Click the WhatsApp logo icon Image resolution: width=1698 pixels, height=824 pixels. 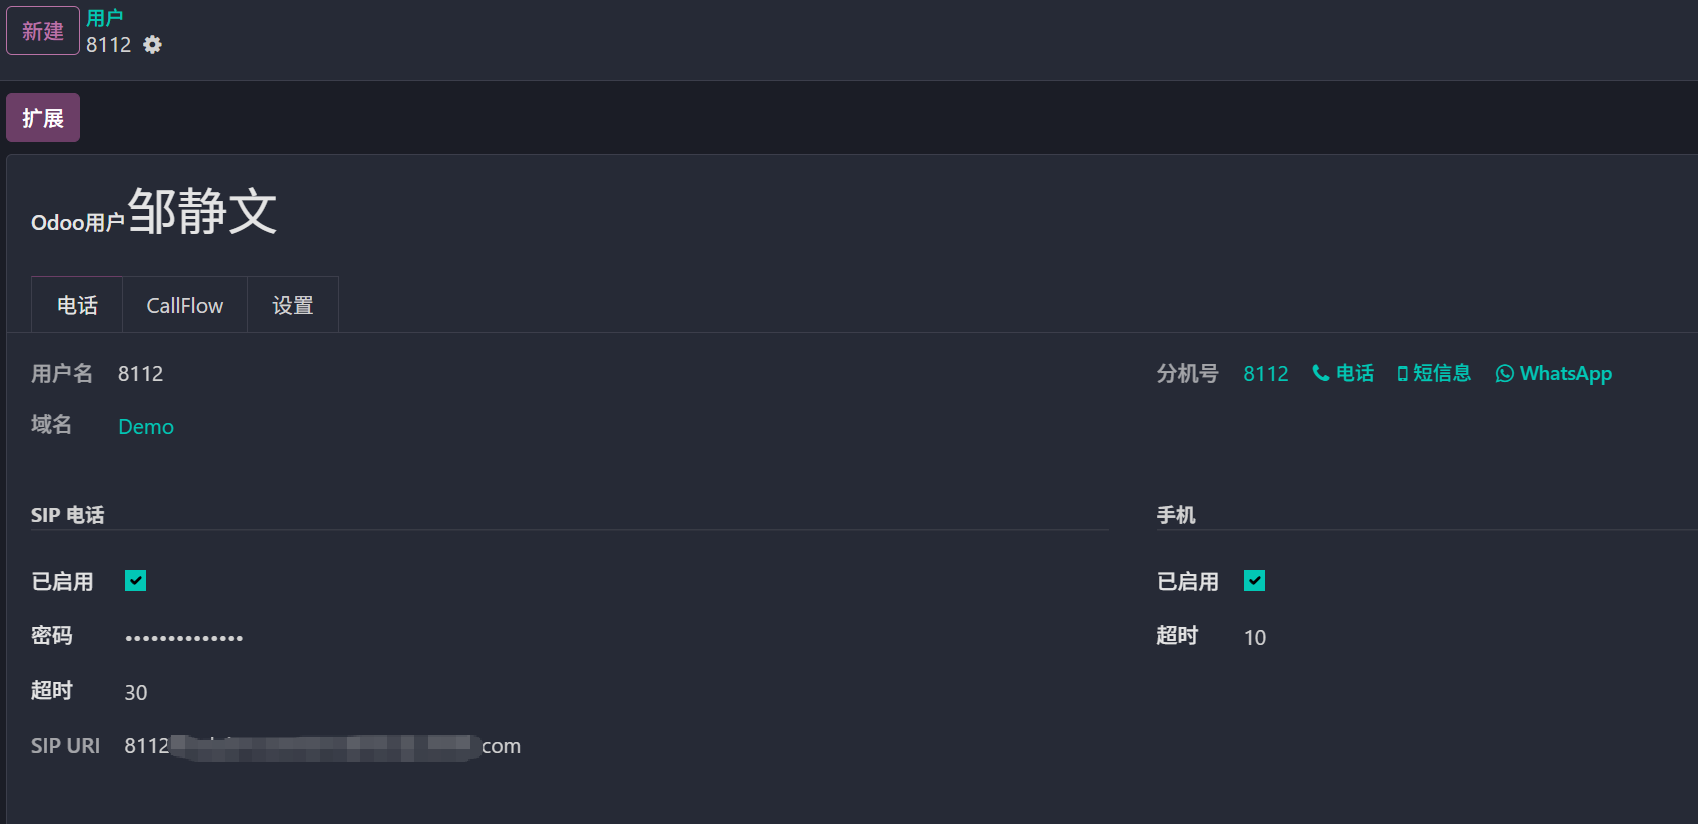click(1504, 374)
